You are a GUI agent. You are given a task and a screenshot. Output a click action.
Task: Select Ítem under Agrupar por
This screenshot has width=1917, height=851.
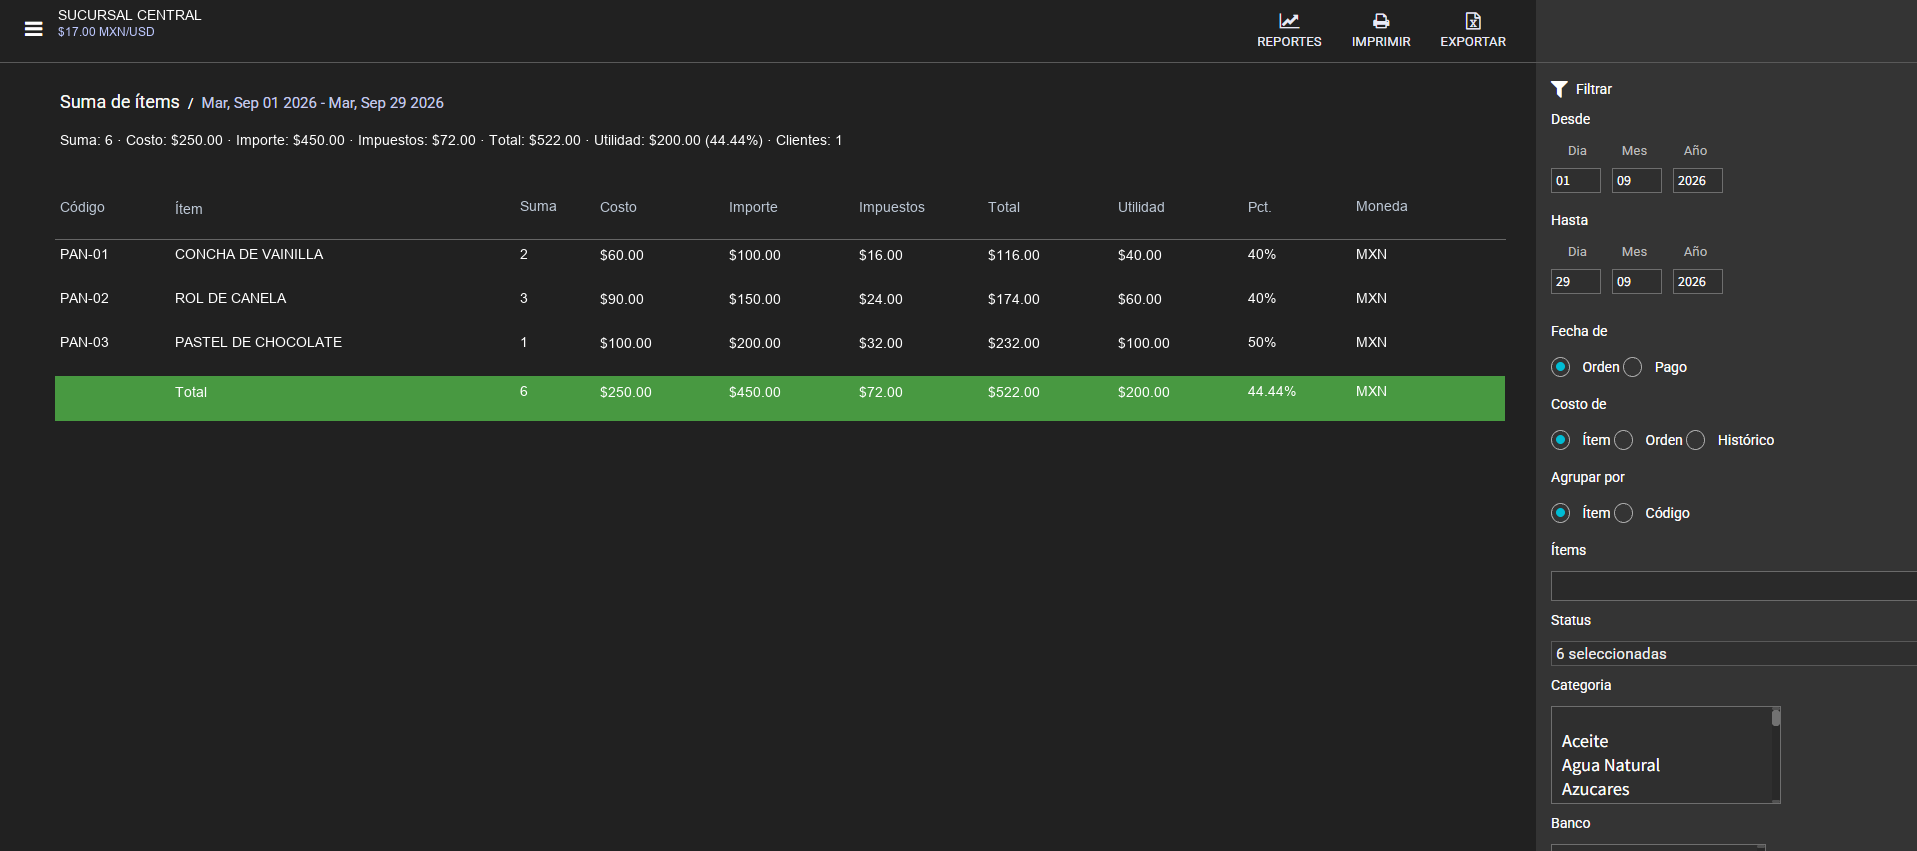pos(1561,513)
